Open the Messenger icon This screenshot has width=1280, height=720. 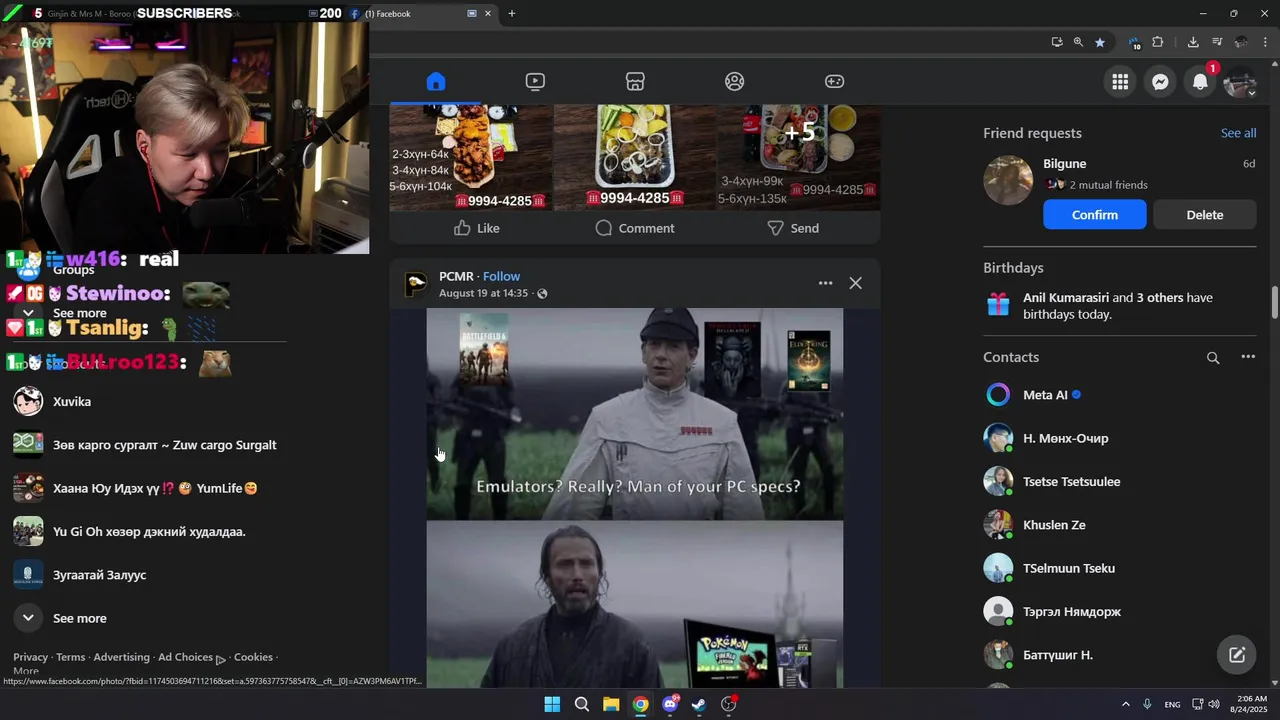(x=1160, y=82)
